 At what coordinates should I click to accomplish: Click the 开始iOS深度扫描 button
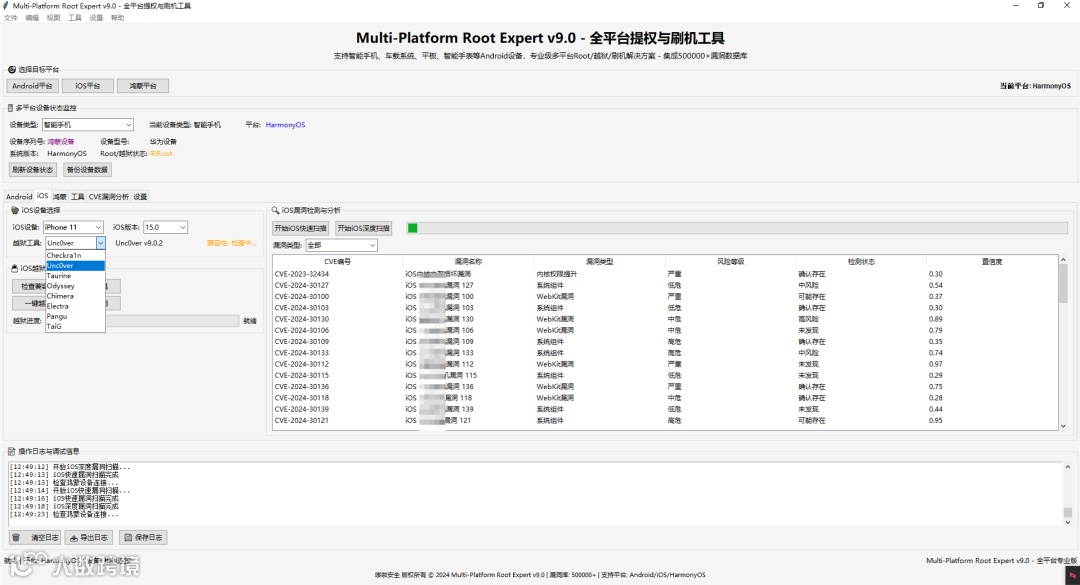pyautogui.click(x=364, y=228)
